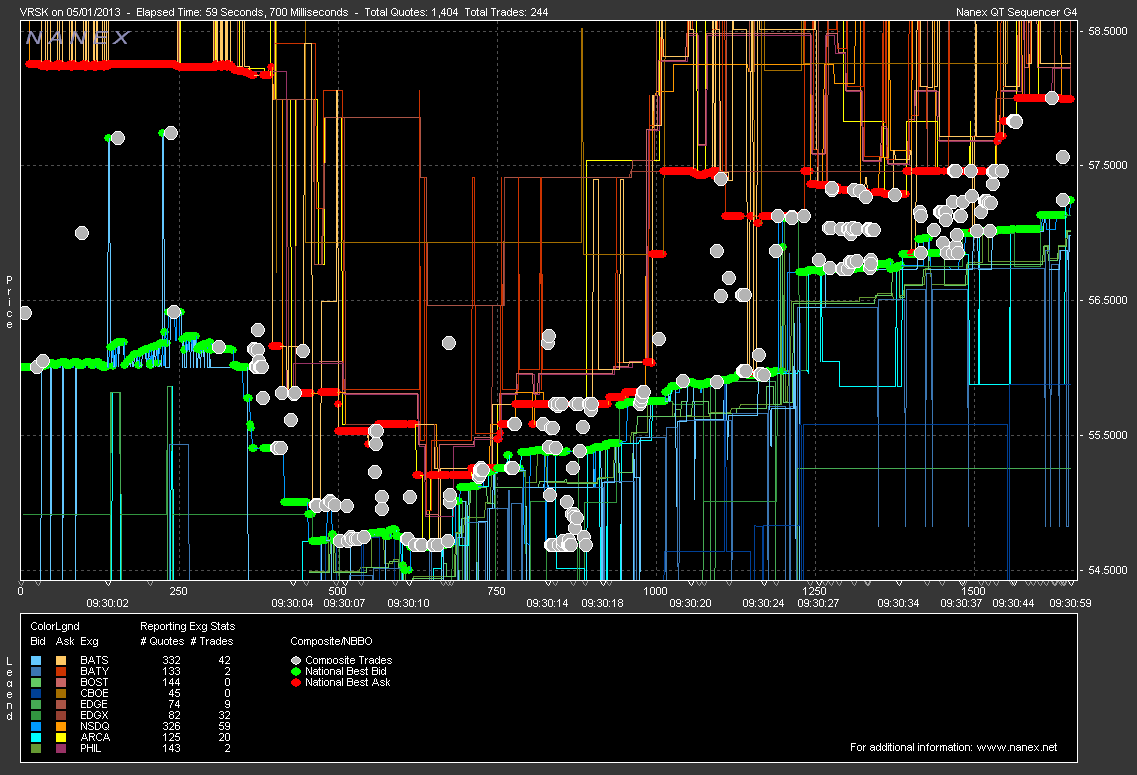The image size is (1137, 775).
Task: Select the EDGE ask color swatch
Action: click(x=61, y=704)
